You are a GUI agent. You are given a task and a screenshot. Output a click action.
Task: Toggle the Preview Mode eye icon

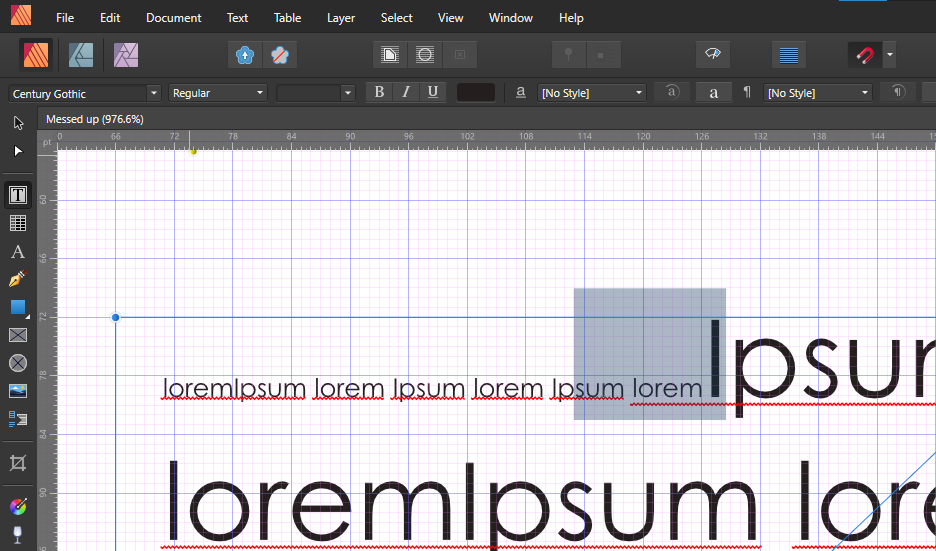tap(713, 54)
